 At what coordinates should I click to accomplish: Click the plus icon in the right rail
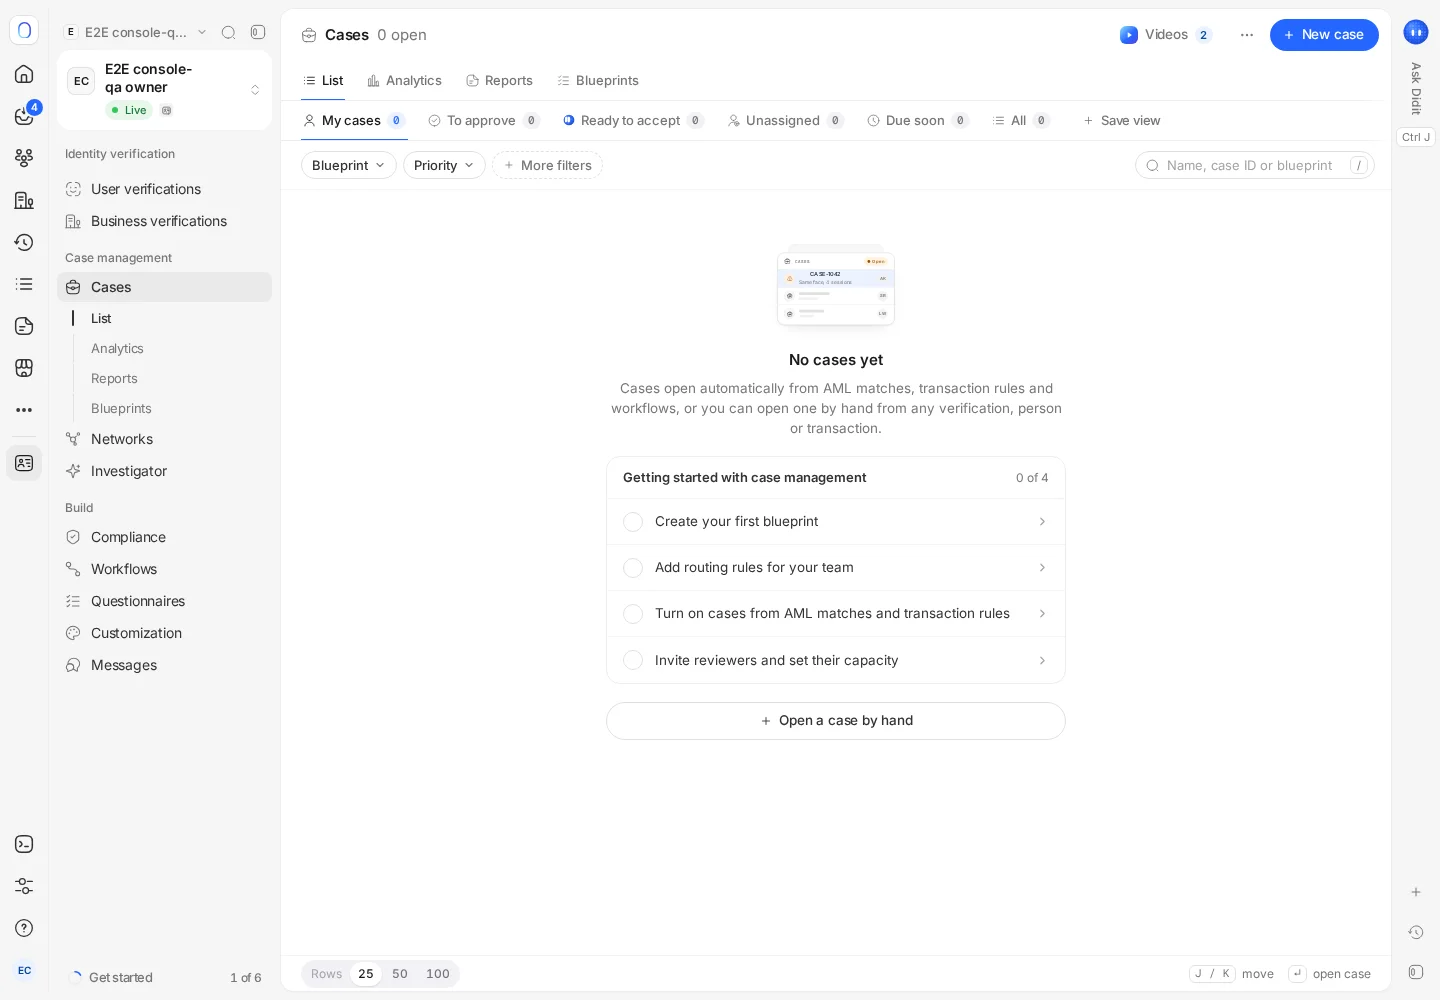point(1416,892)
